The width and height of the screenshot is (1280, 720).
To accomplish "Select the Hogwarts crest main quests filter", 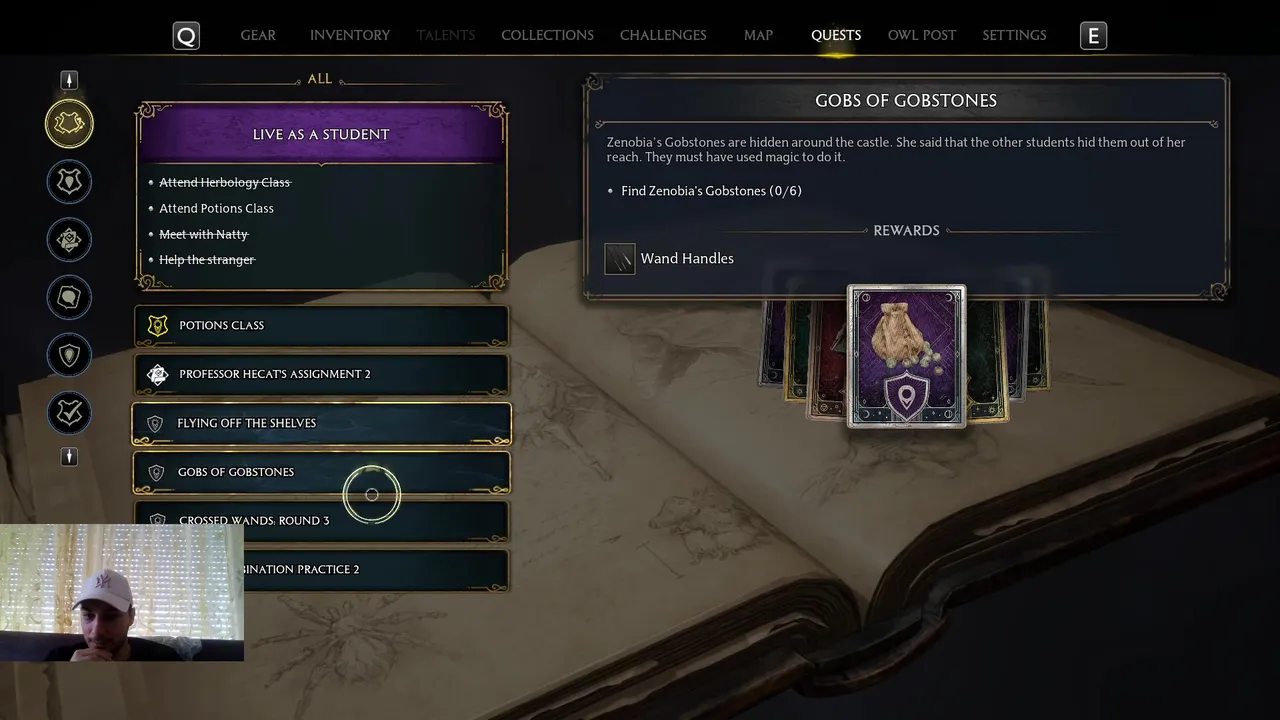I will [69, 182].
